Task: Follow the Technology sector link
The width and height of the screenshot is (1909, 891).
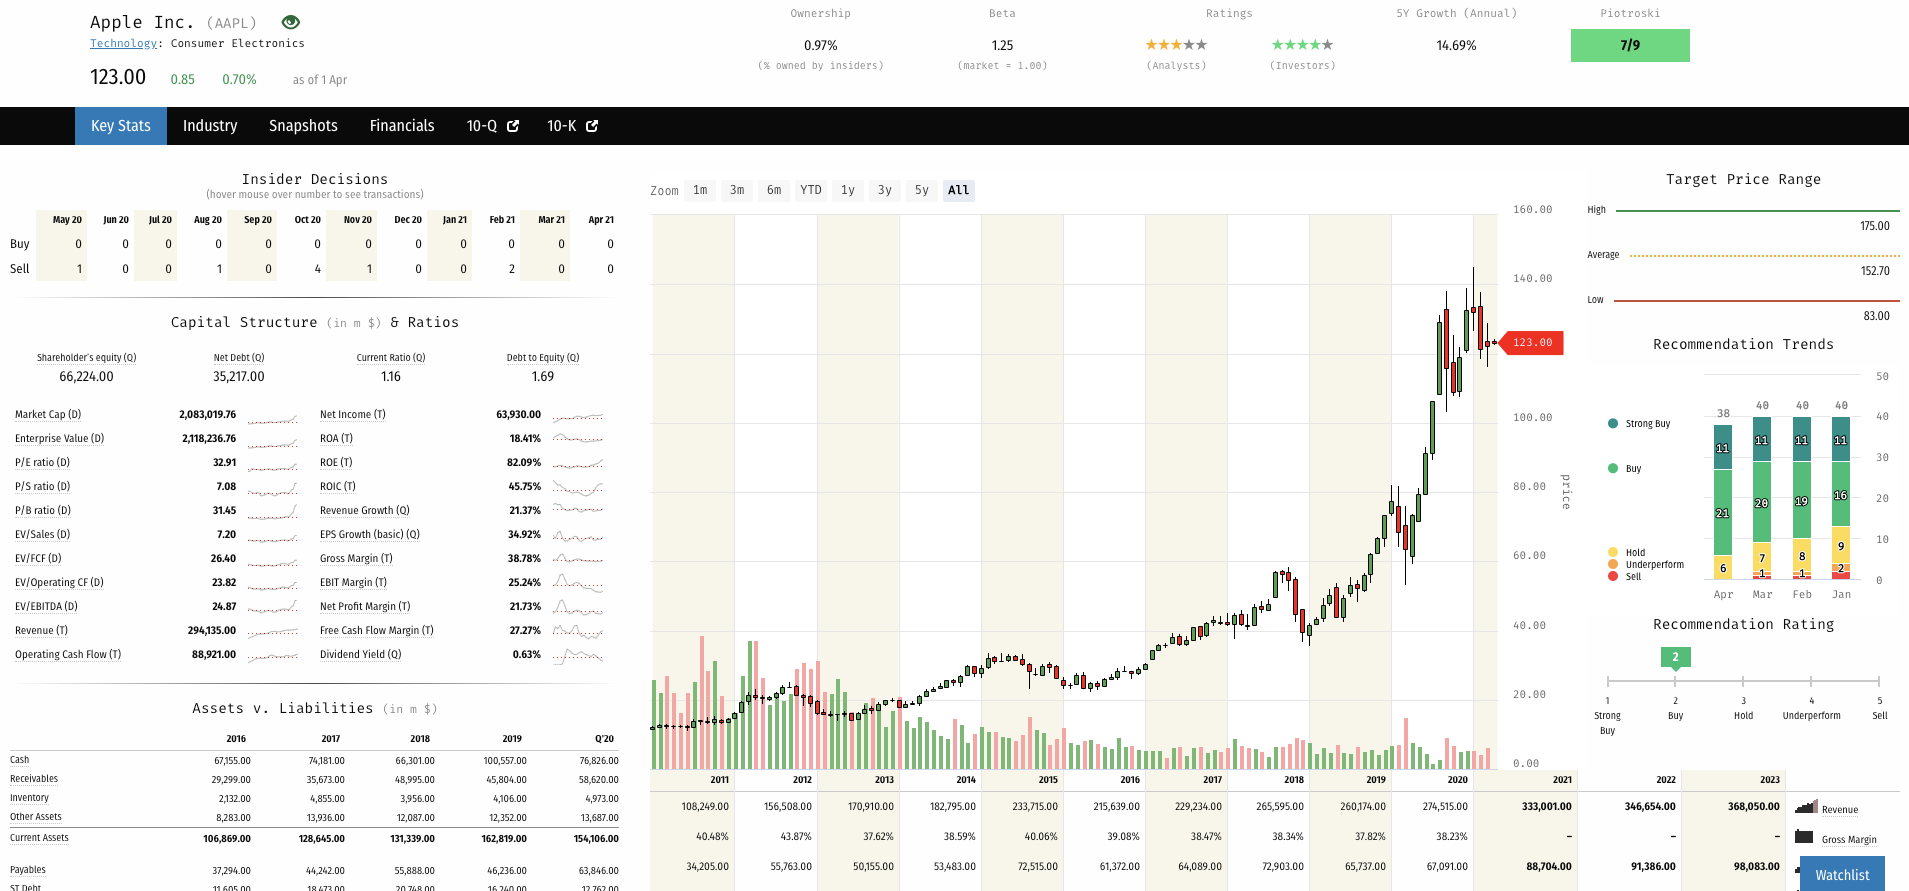Action: pyautogui.click(x=123, y=44)
